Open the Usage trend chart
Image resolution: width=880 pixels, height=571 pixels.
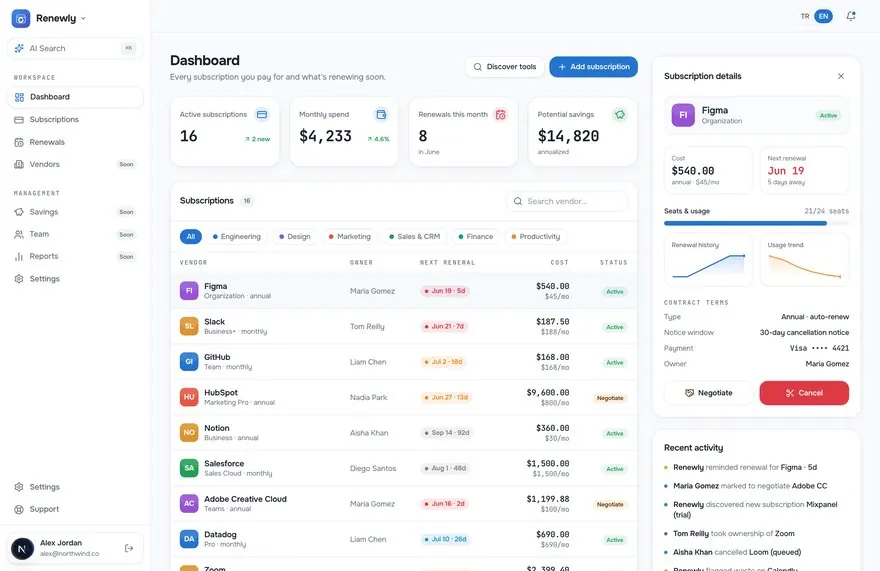[x=804, y=260]
